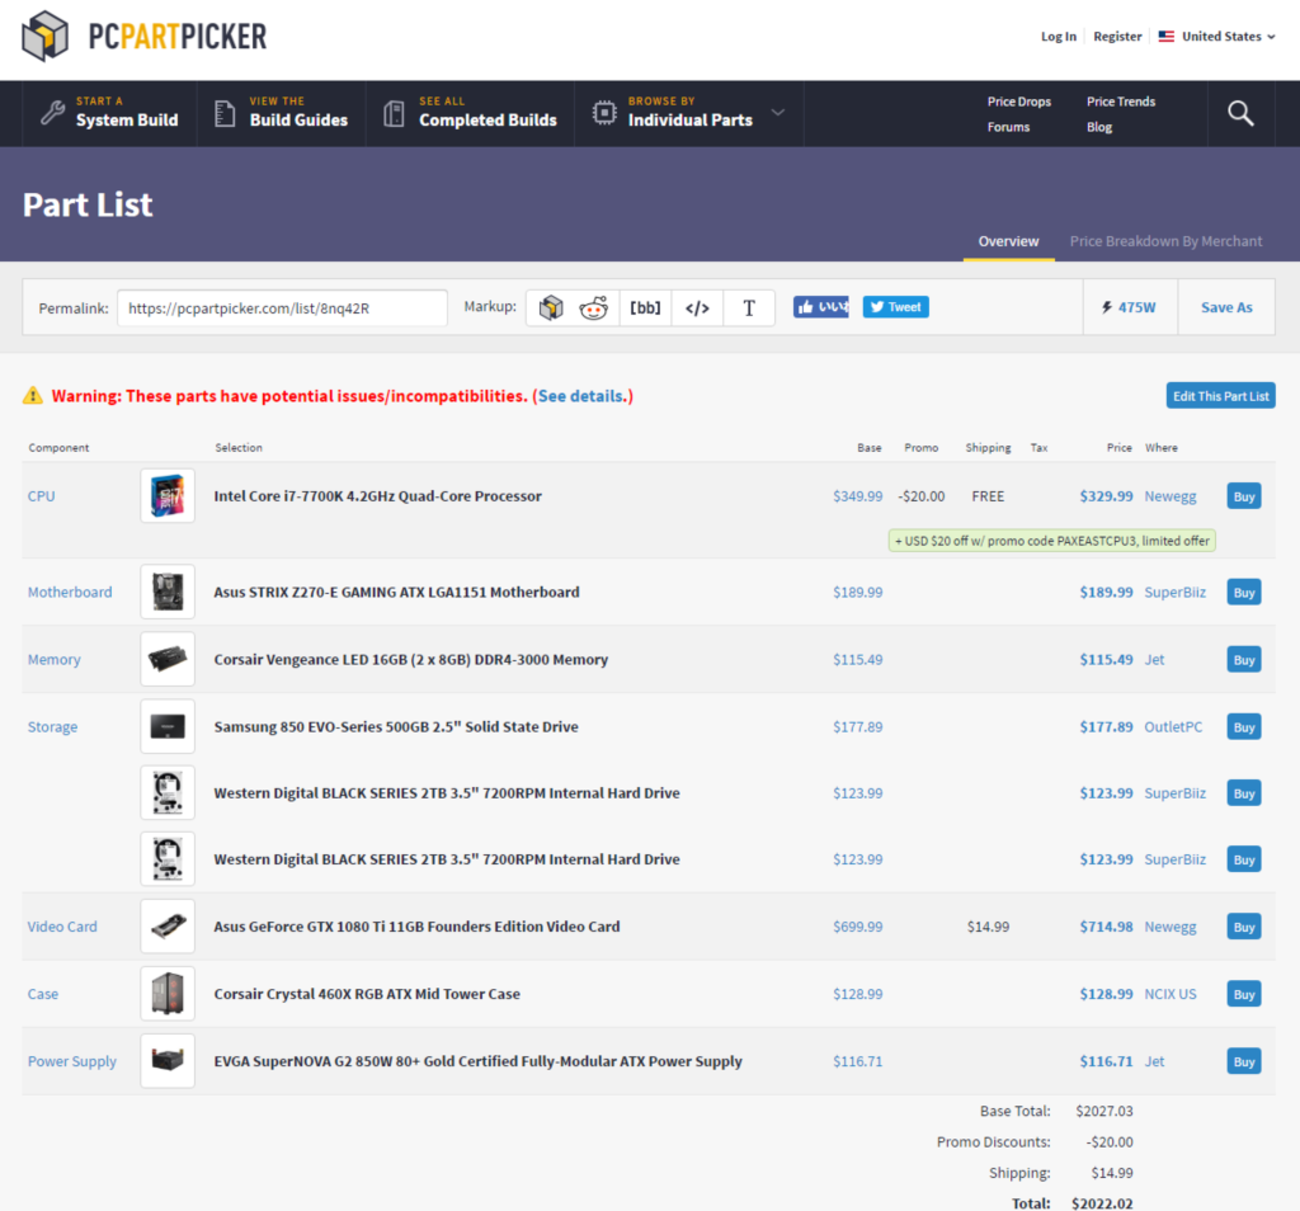The height and width of the screenshot is (1211, 1300).
Task: Open EVGA SuperNOVA G2 850W product name
Action: [478, 1061]
